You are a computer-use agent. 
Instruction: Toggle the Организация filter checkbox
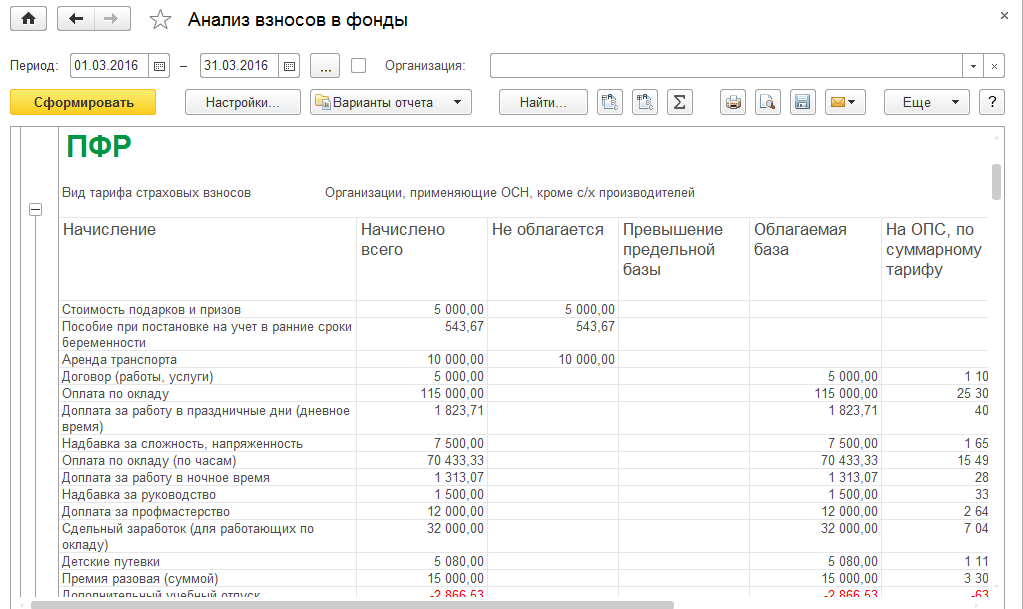click(x=359, y=66)
